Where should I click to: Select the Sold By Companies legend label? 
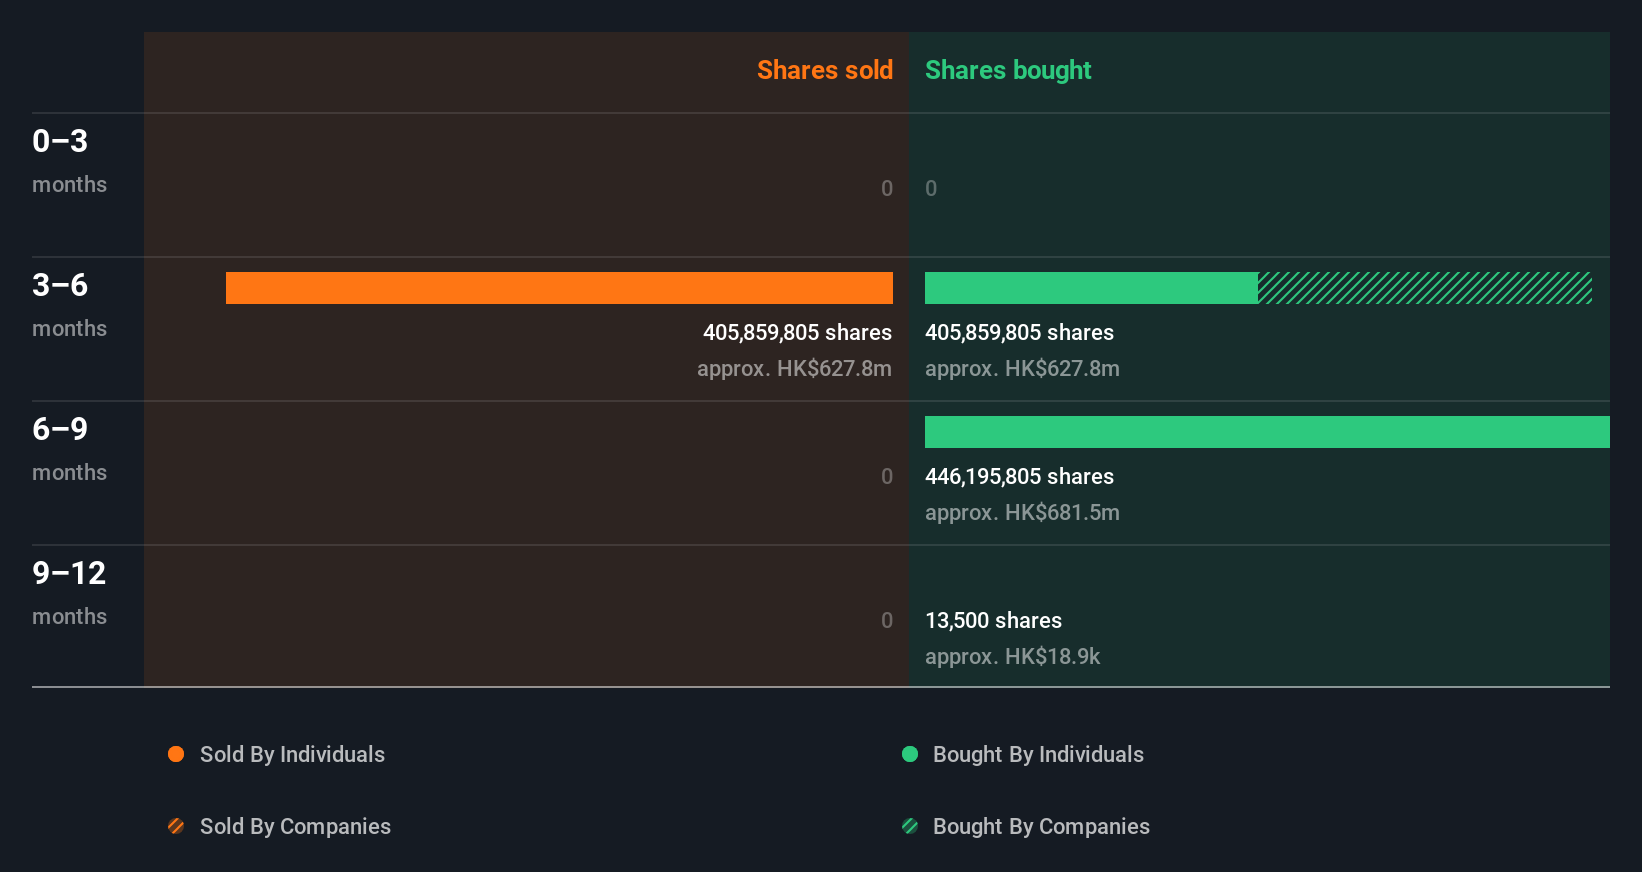click(295, 827)
